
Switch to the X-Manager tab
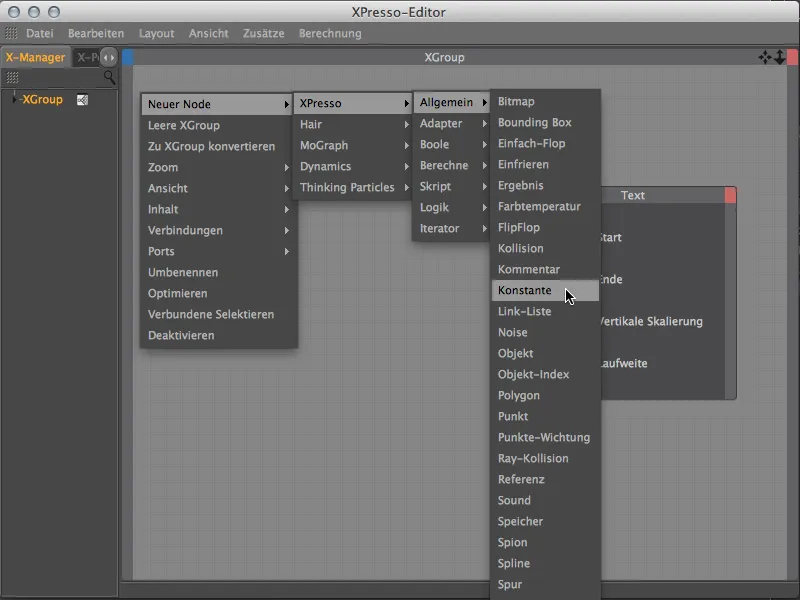[x=35, y=57]
